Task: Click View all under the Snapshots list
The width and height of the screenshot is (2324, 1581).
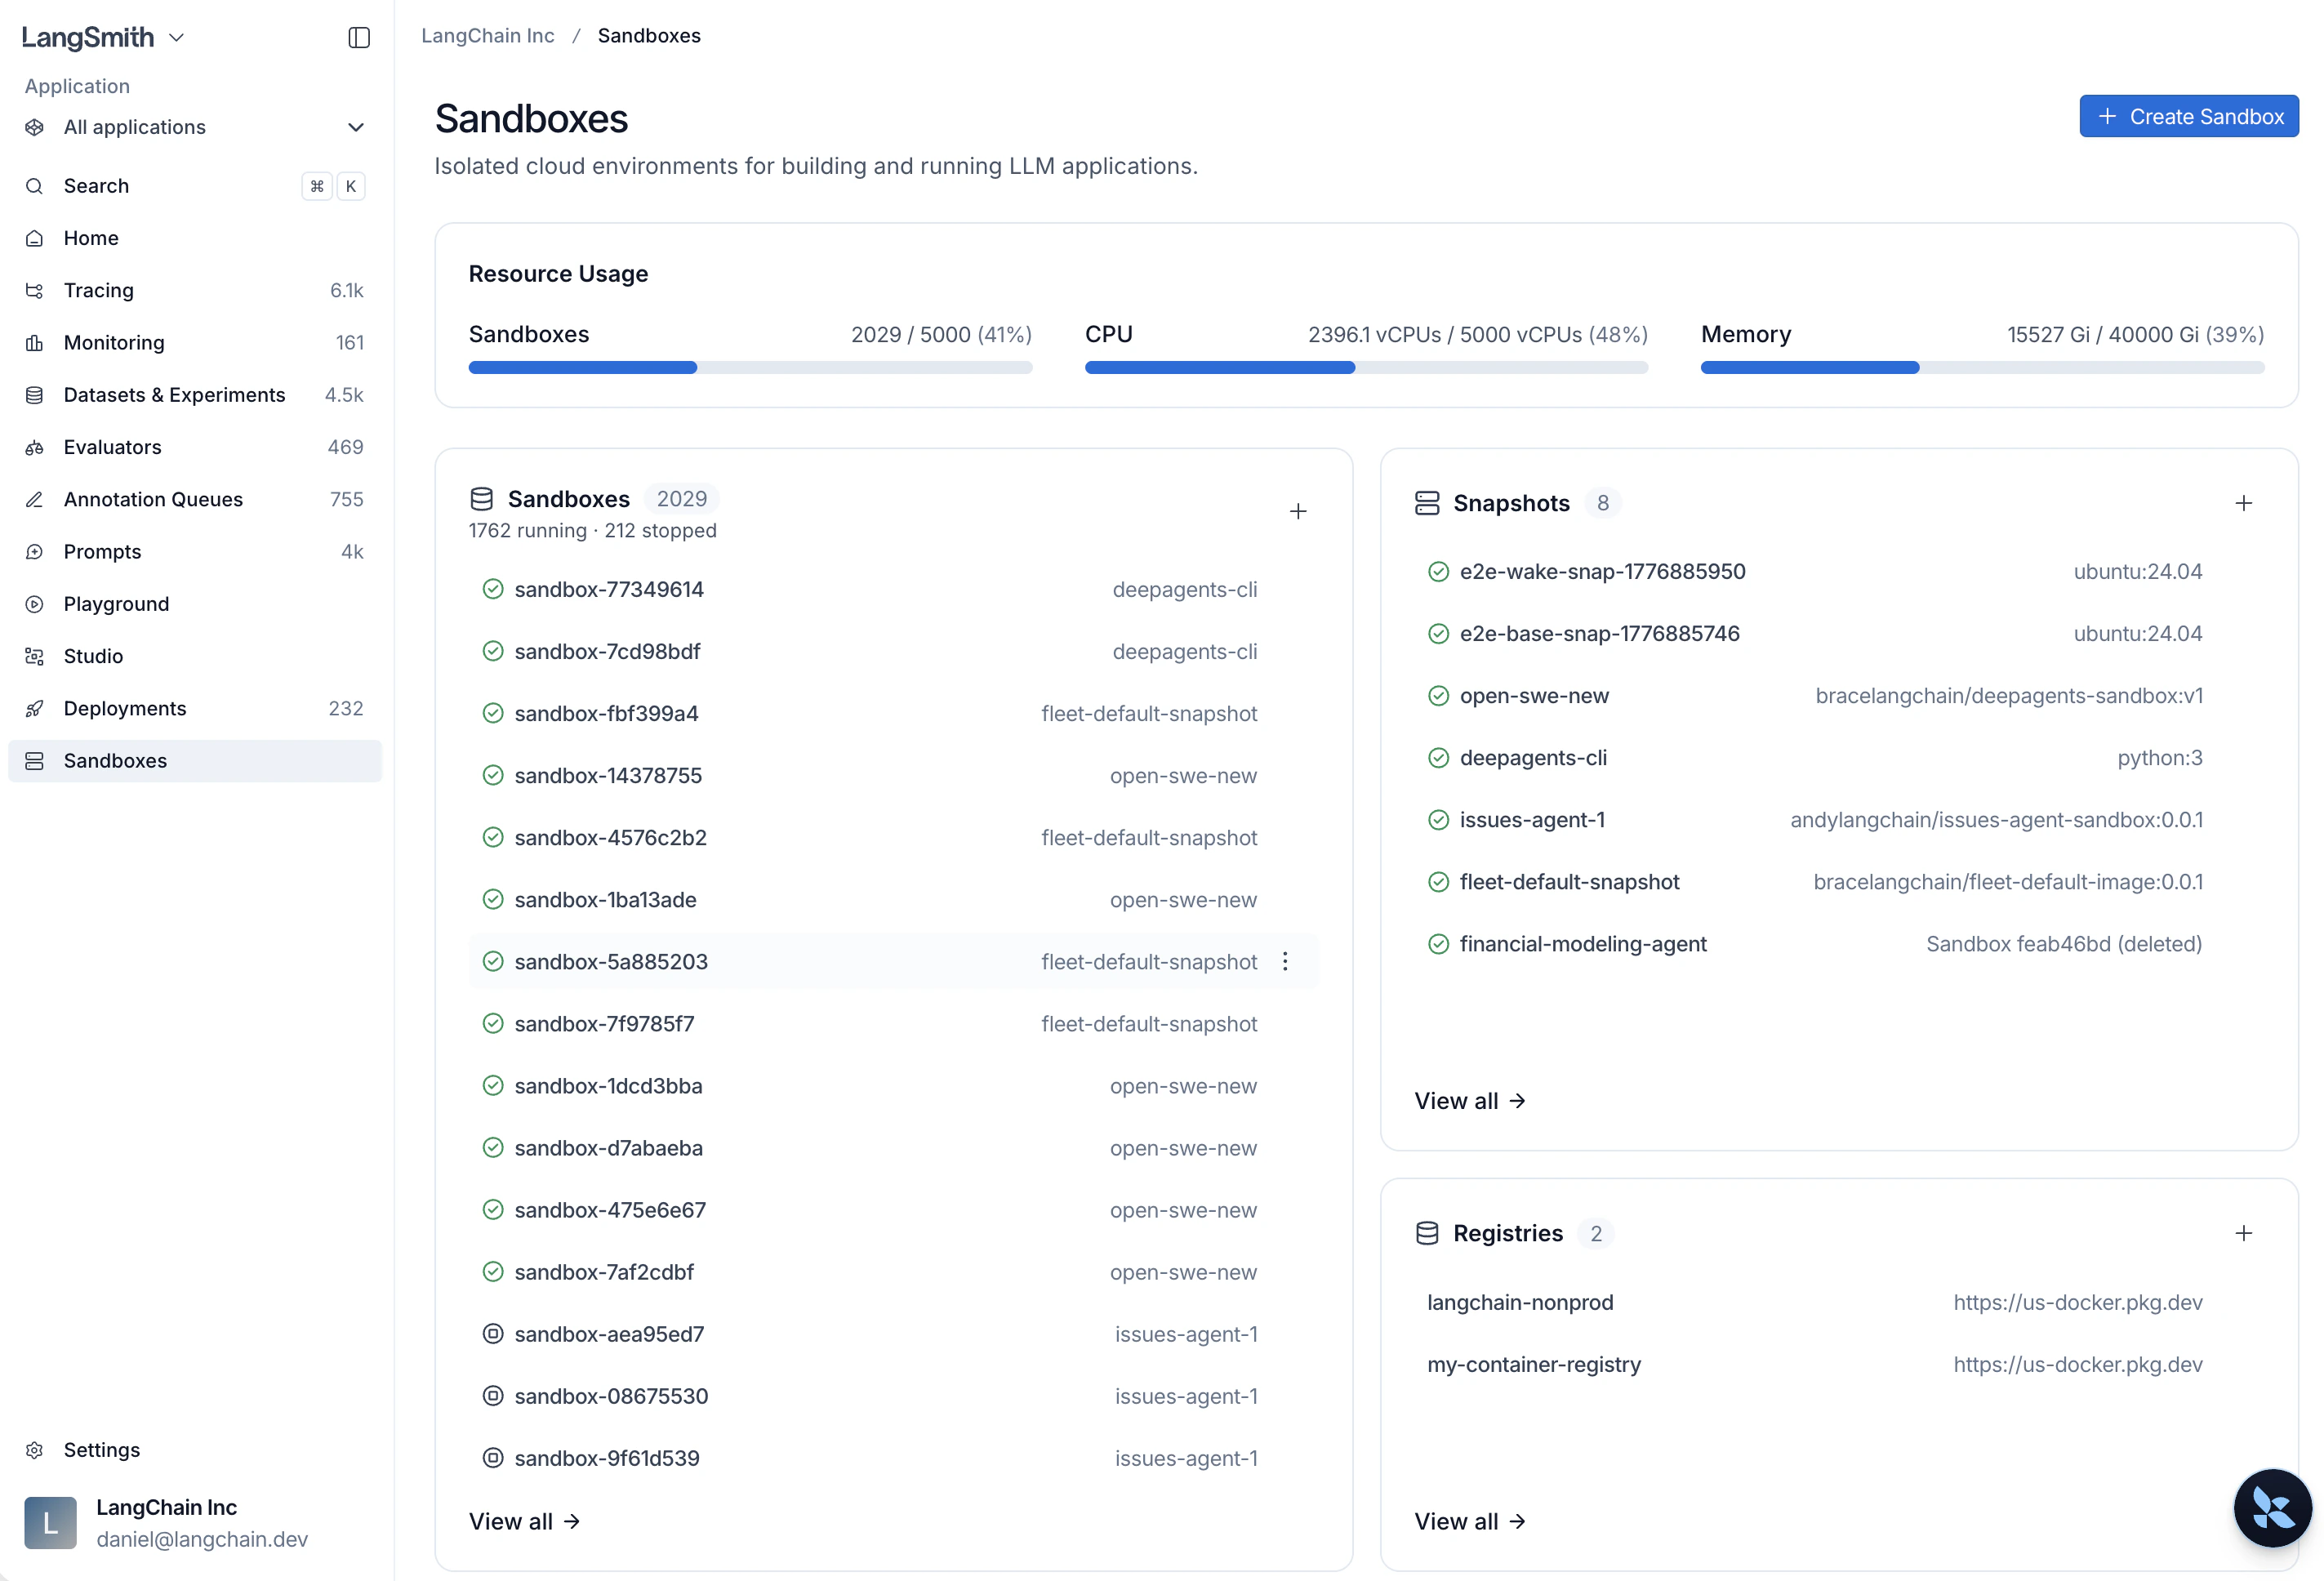Action: [x=1469, y=1100]
